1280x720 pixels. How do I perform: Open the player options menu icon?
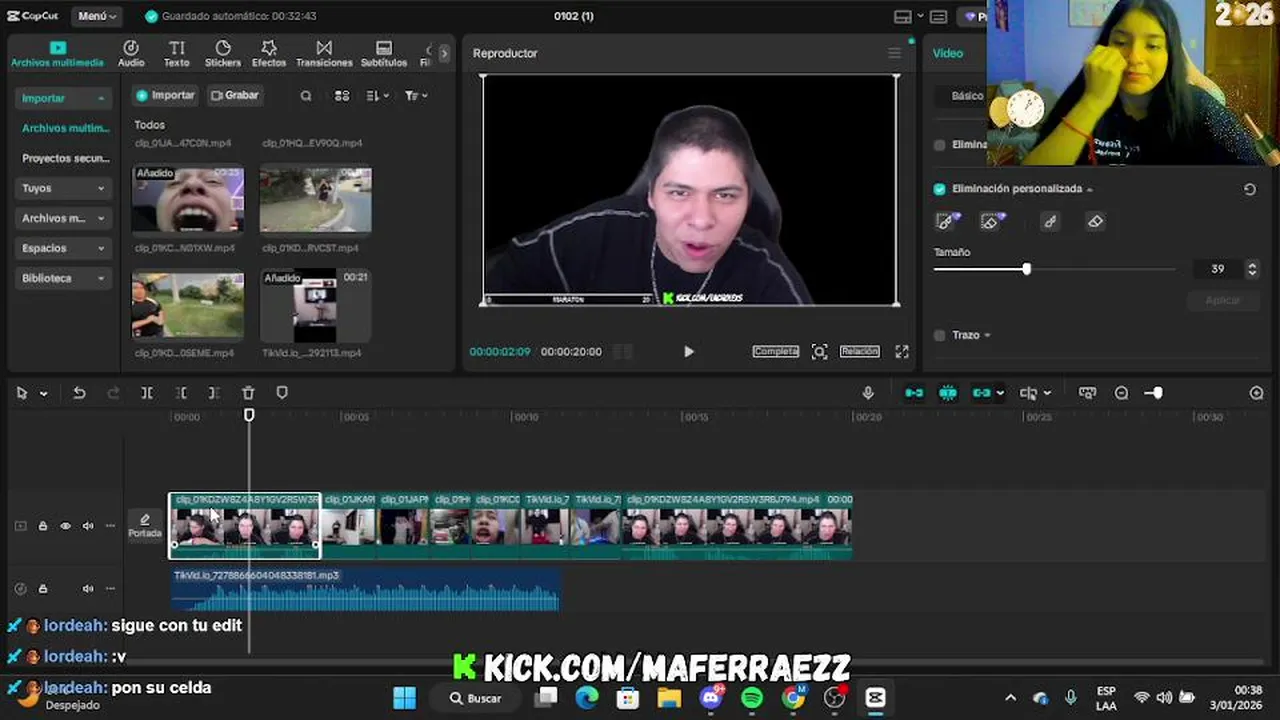point(894,53)
